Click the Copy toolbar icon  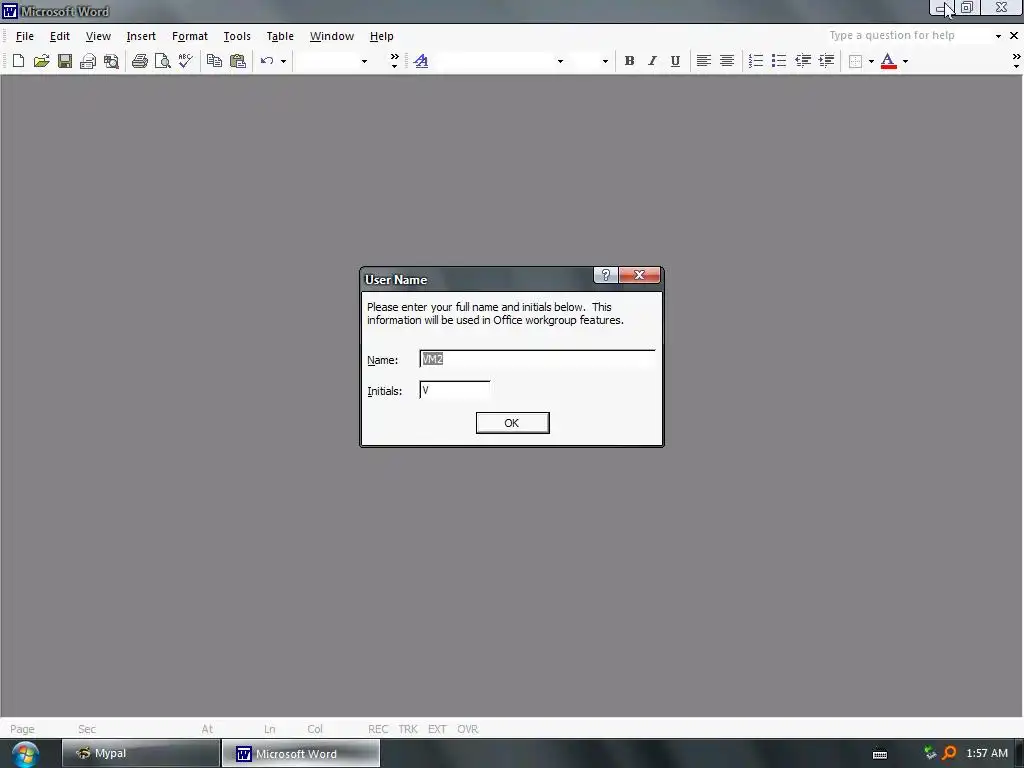click(214, 61)
